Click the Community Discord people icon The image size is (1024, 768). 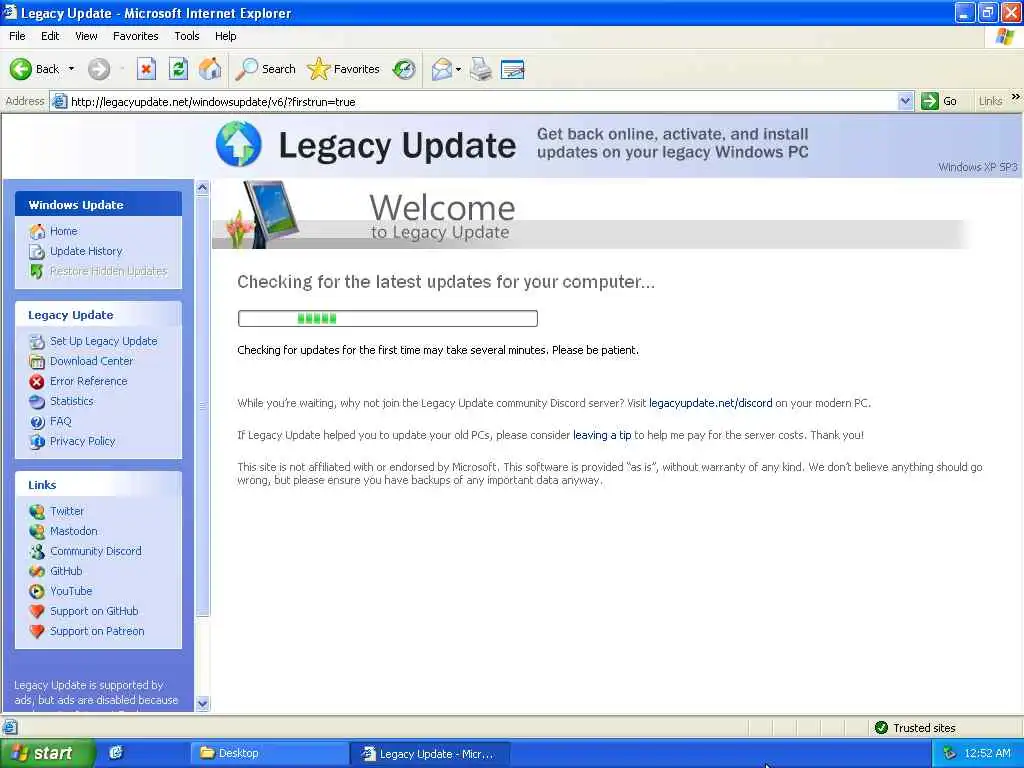coord(37,551)
